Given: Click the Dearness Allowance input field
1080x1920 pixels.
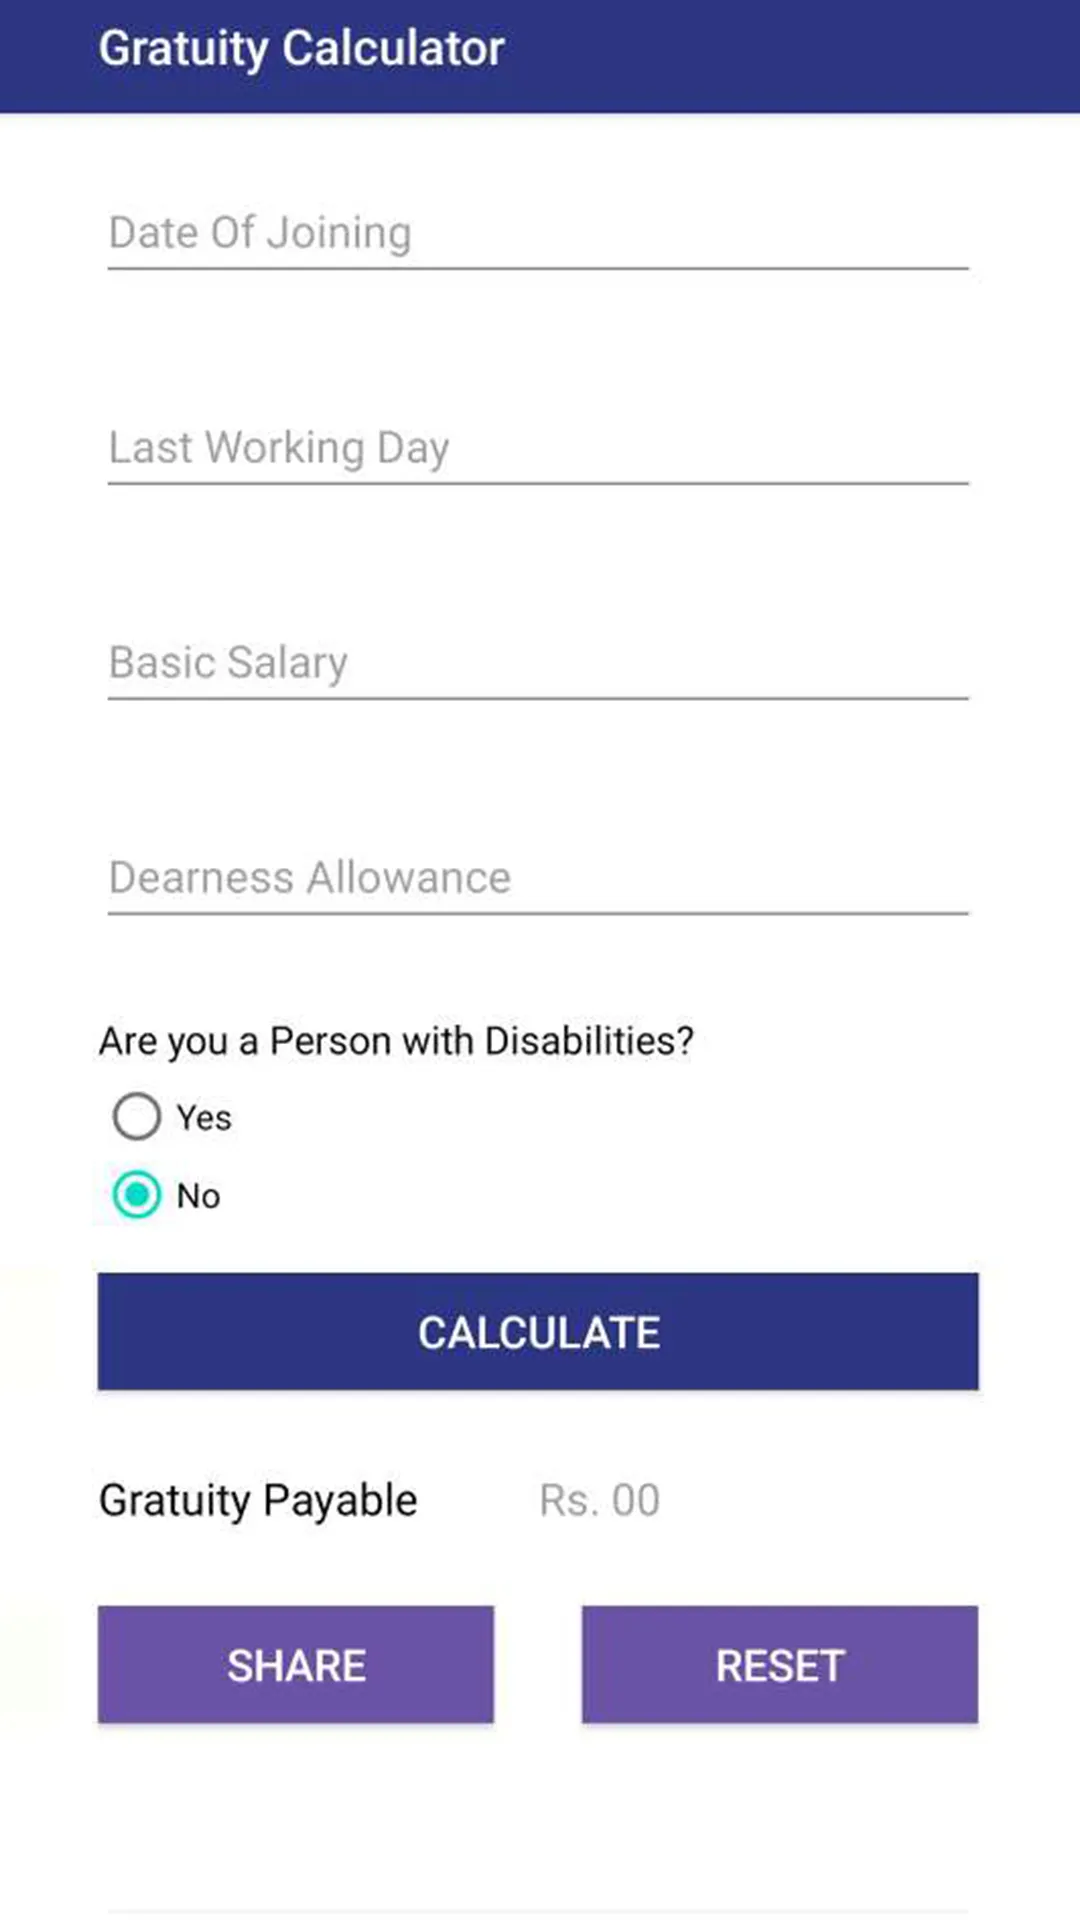Looking at the screenshot, I should (x=538, y=879).
